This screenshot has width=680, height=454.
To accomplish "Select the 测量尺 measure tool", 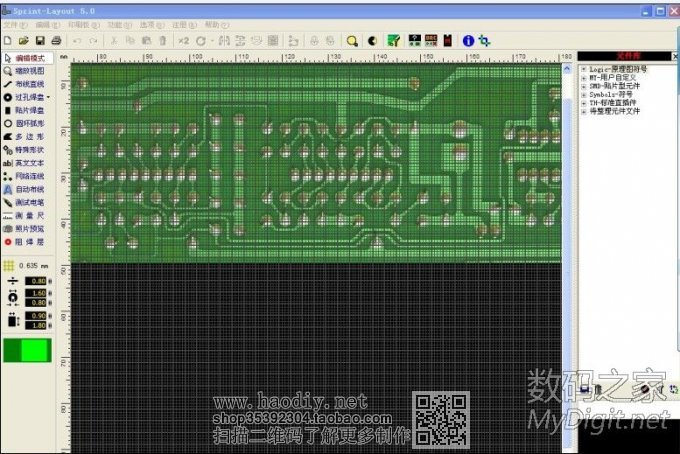I will pos(24,215).
